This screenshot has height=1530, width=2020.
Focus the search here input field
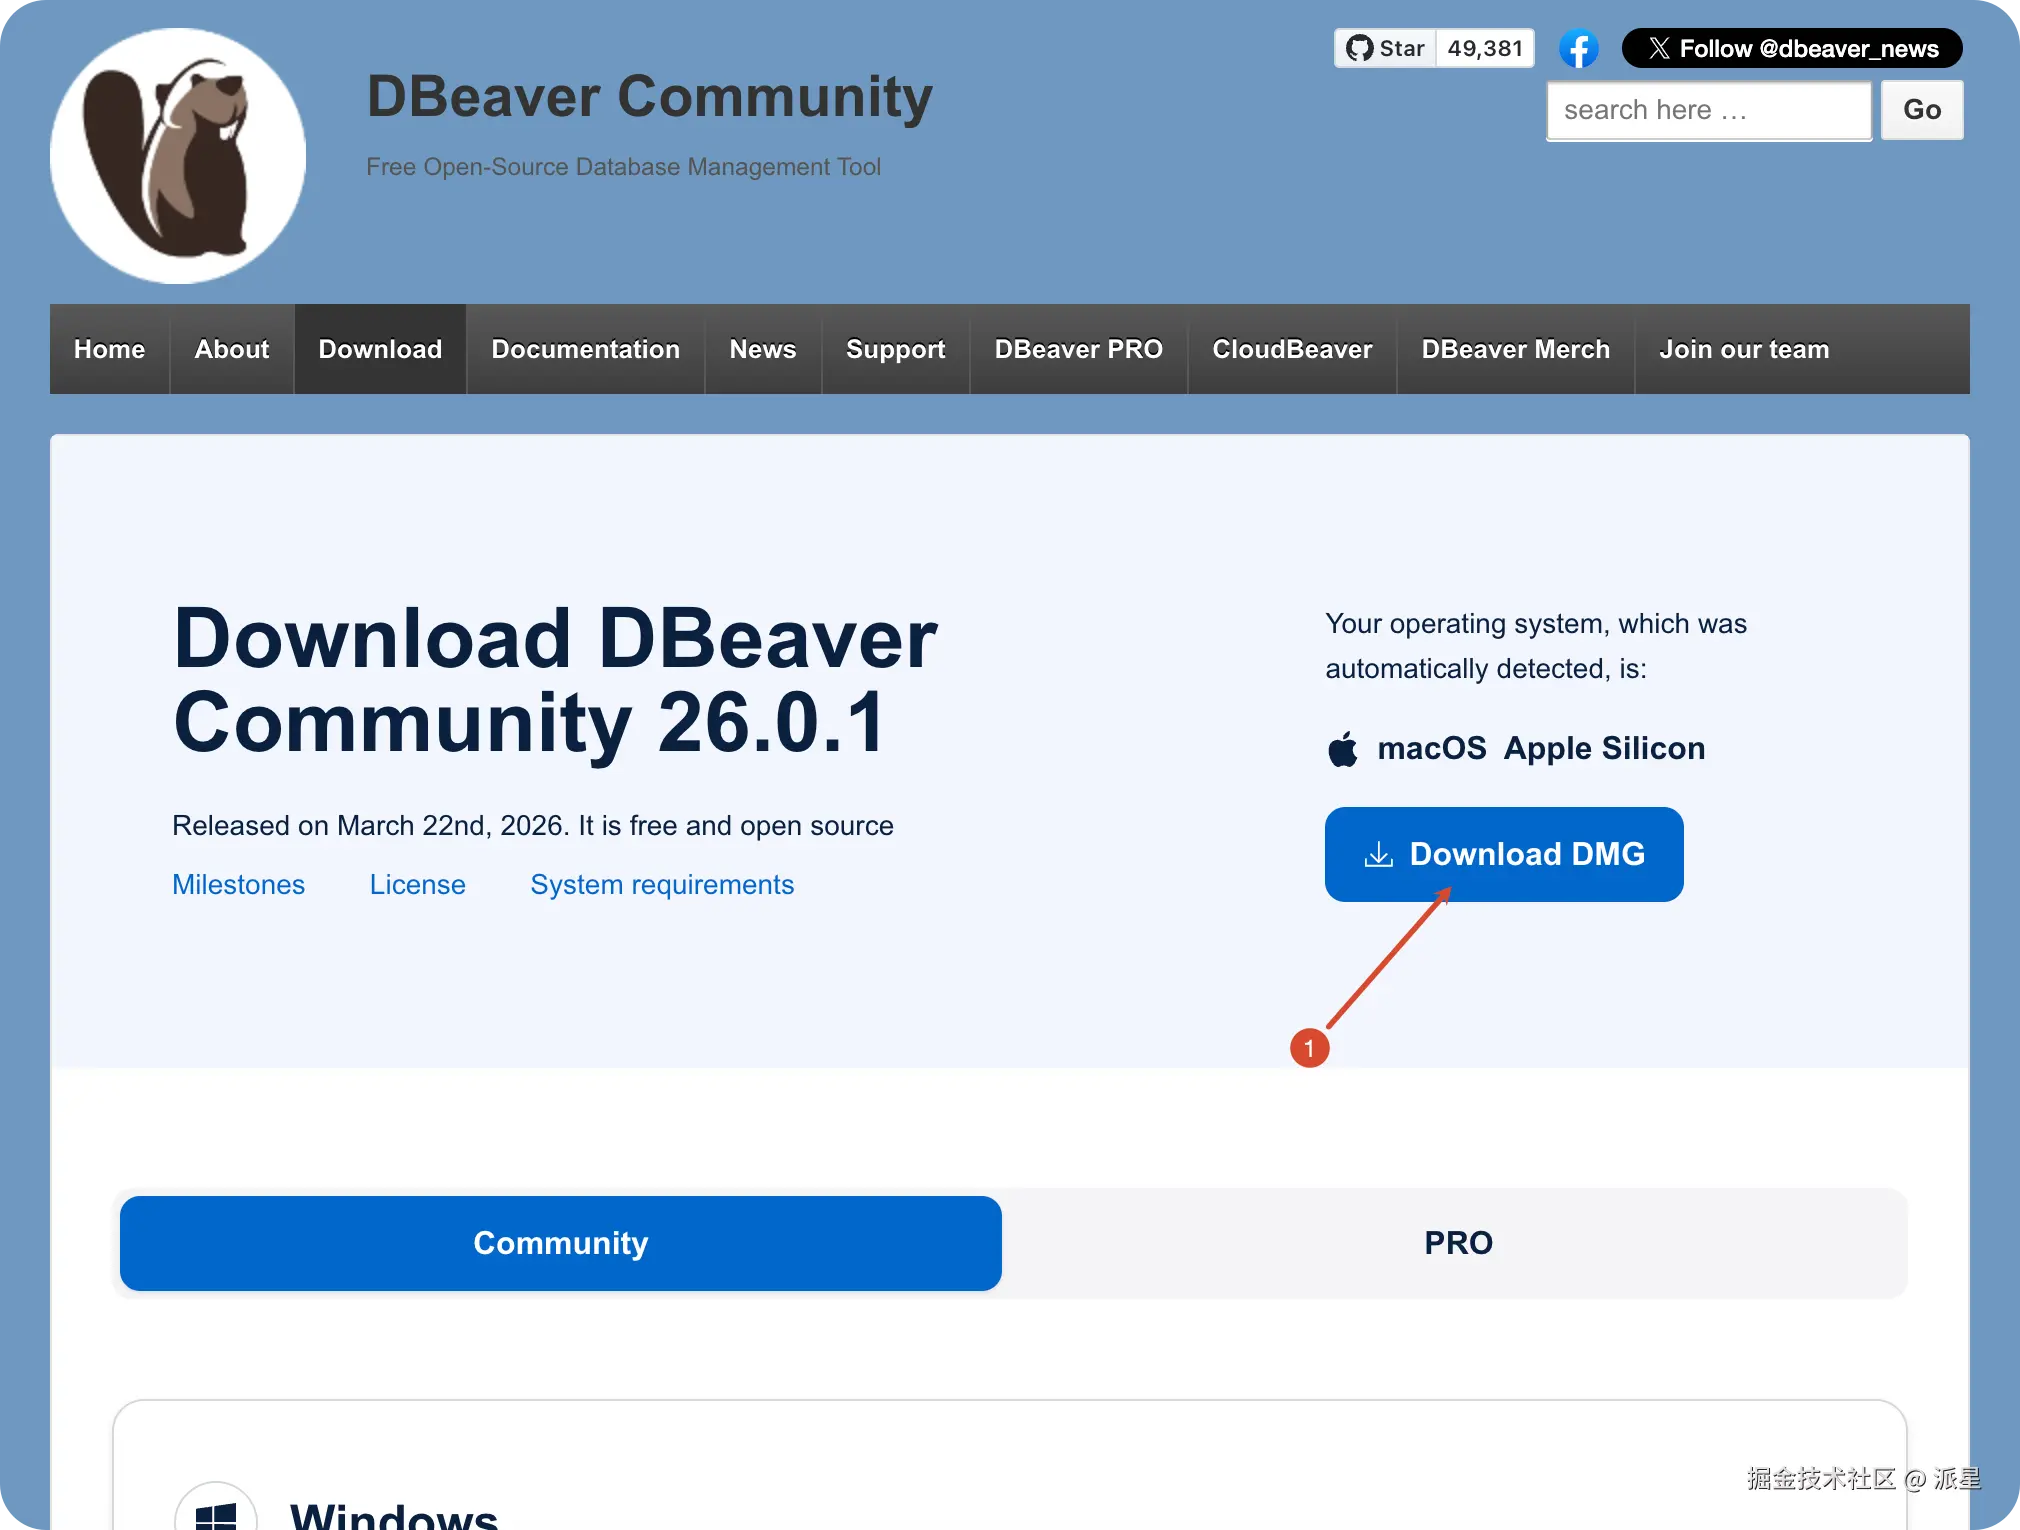[x=1708, y=110]
